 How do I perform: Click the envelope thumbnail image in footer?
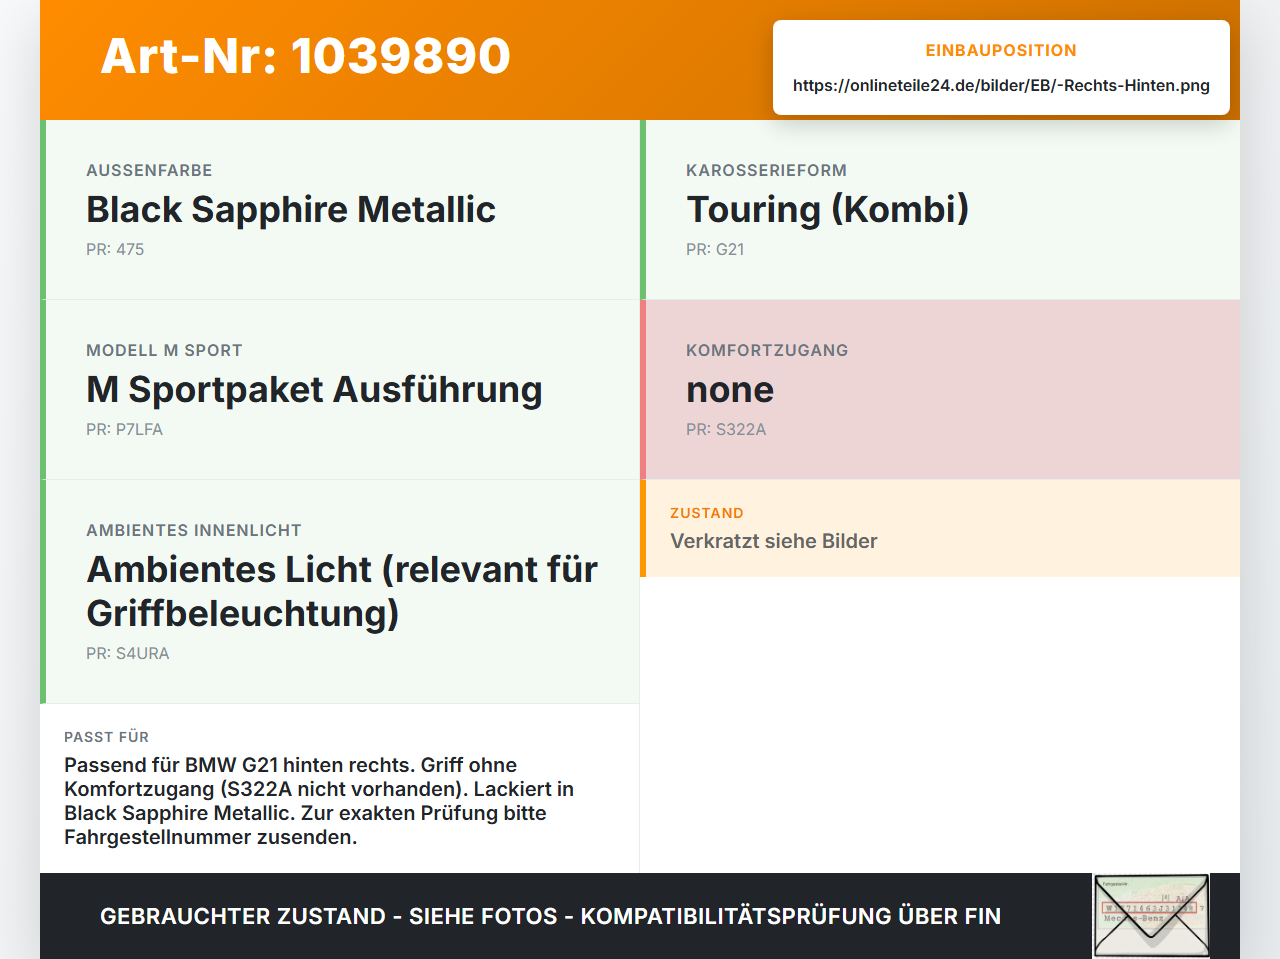click(x=1151, y=916)
